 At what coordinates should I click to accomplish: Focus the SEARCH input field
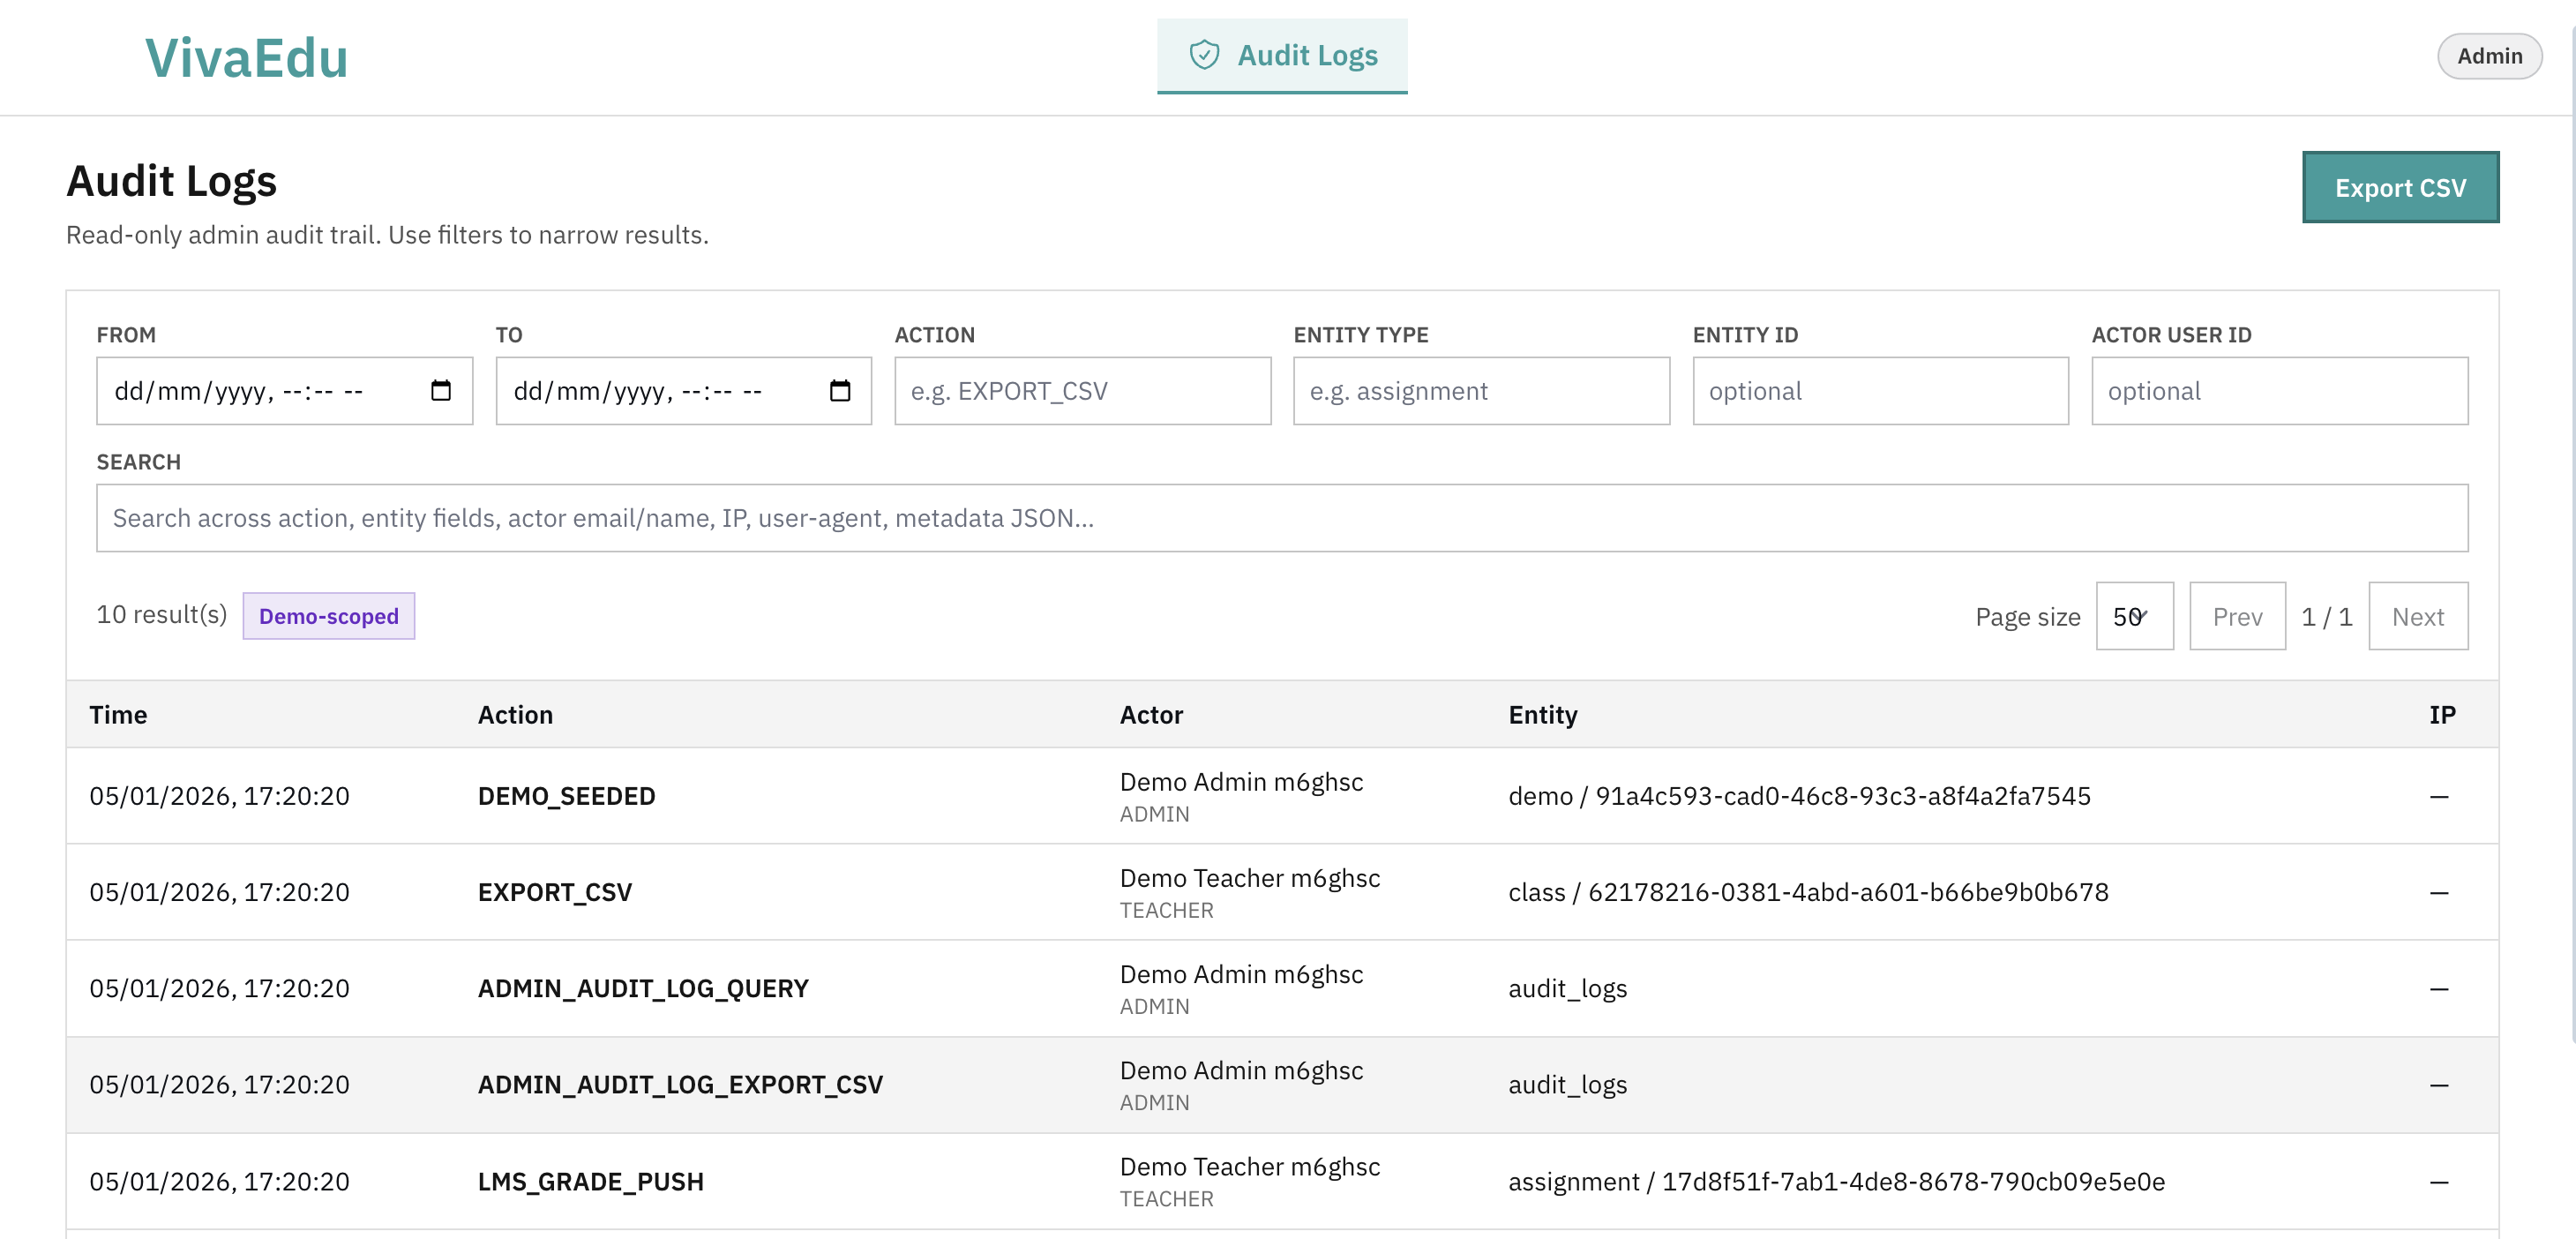[x=1282, y=518]
